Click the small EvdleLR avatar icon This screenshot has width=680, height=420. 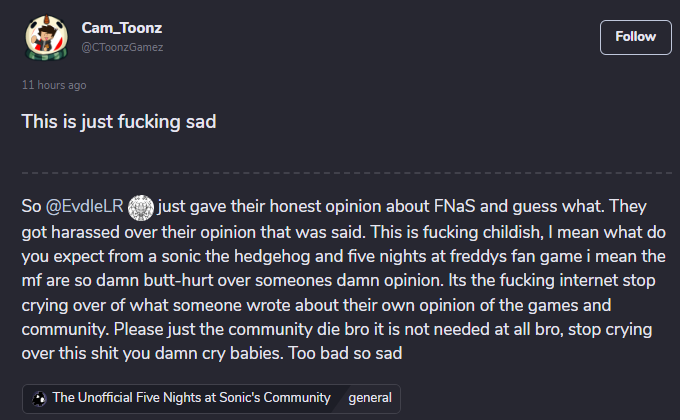click(140, 207)
